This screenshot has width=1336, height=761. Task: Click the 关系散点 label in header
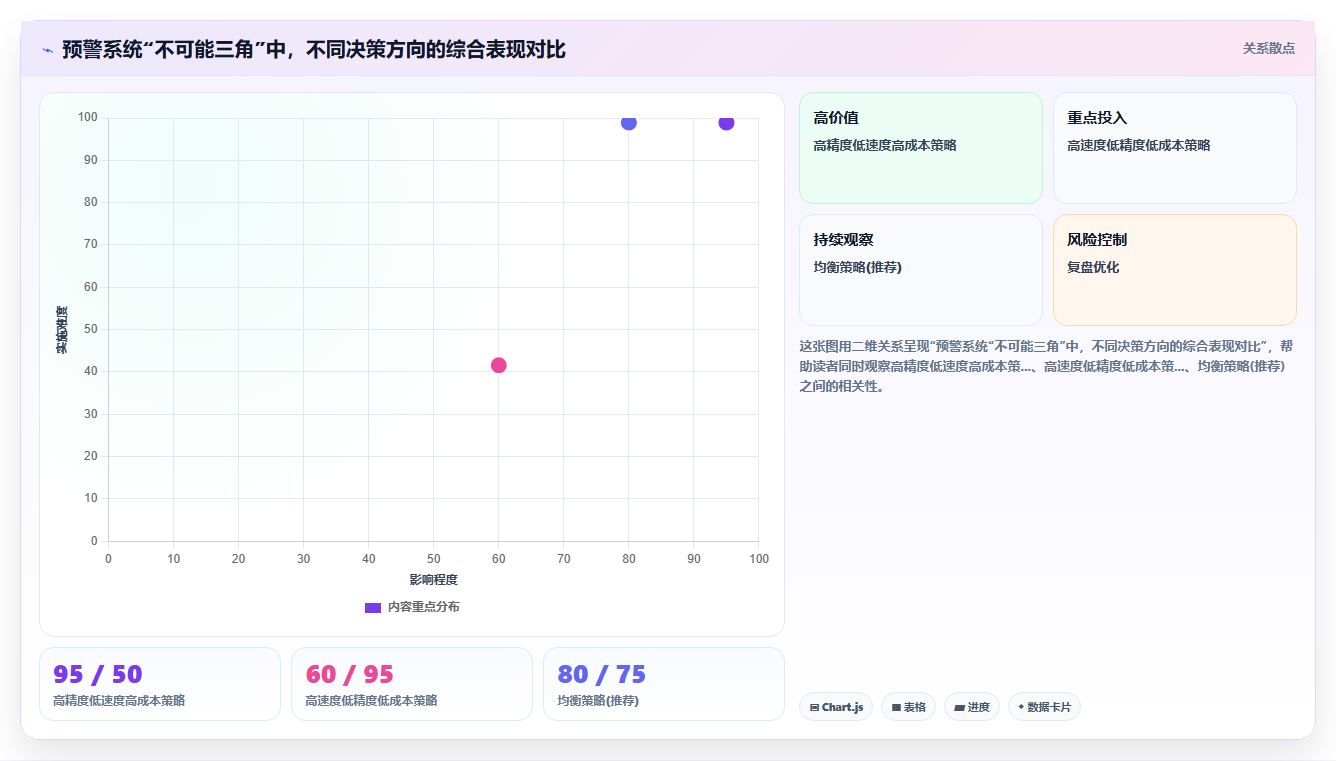coord(1268,48)
